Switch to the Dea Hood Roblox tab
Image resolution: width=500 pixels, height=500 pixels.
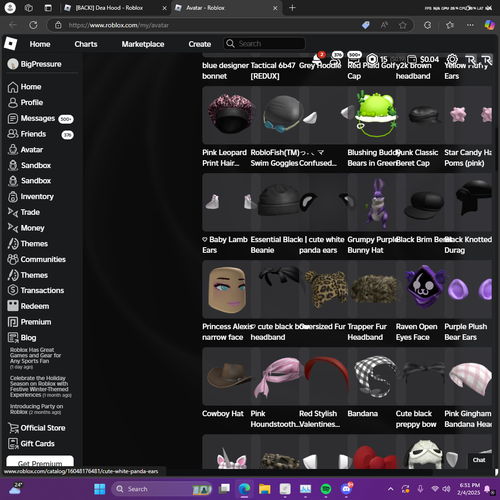click(115, 8)
